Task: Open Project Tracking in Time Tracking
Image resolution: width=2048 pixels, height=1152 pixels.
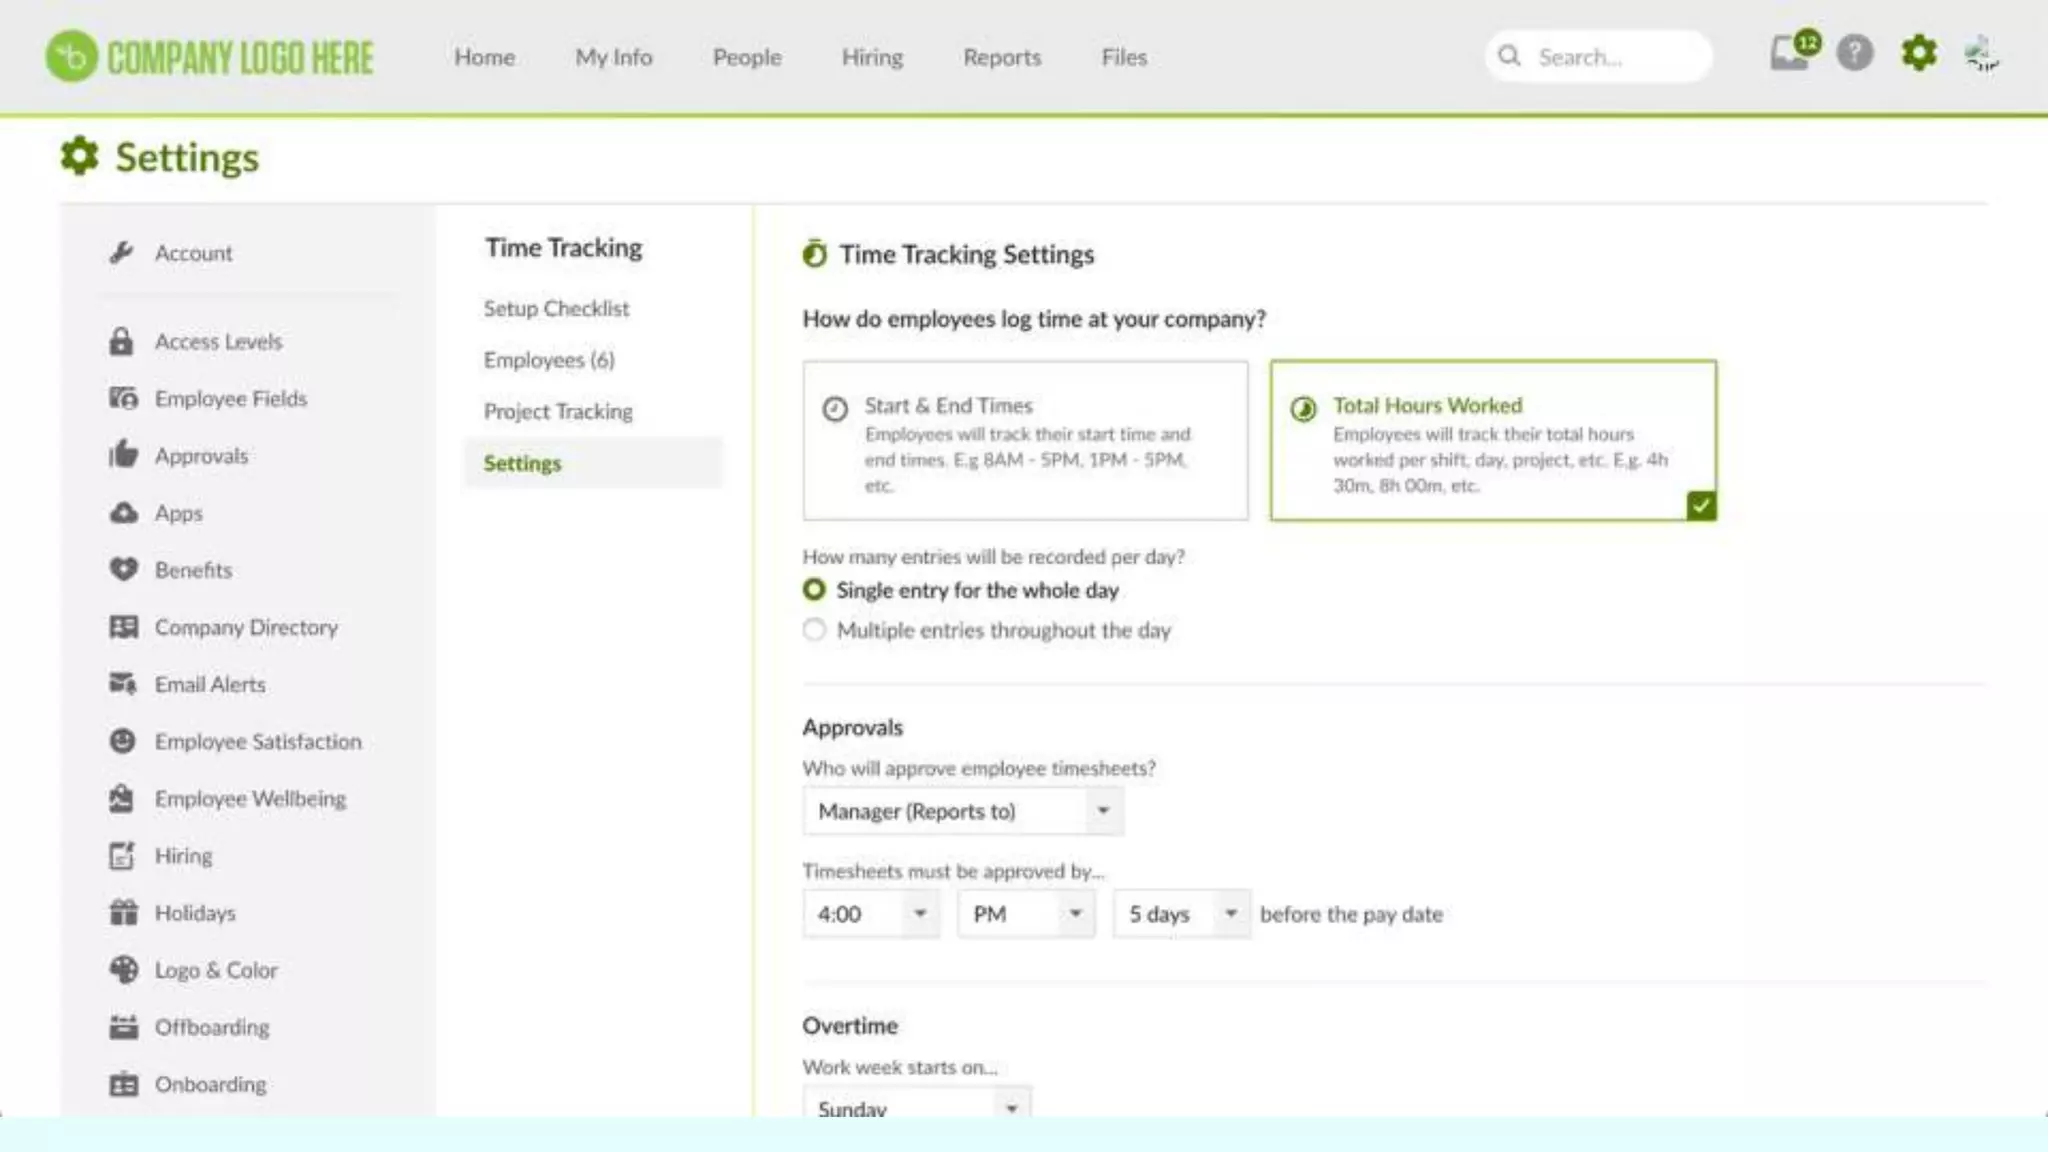Action: pyautogui.click(x=558, y=412)
